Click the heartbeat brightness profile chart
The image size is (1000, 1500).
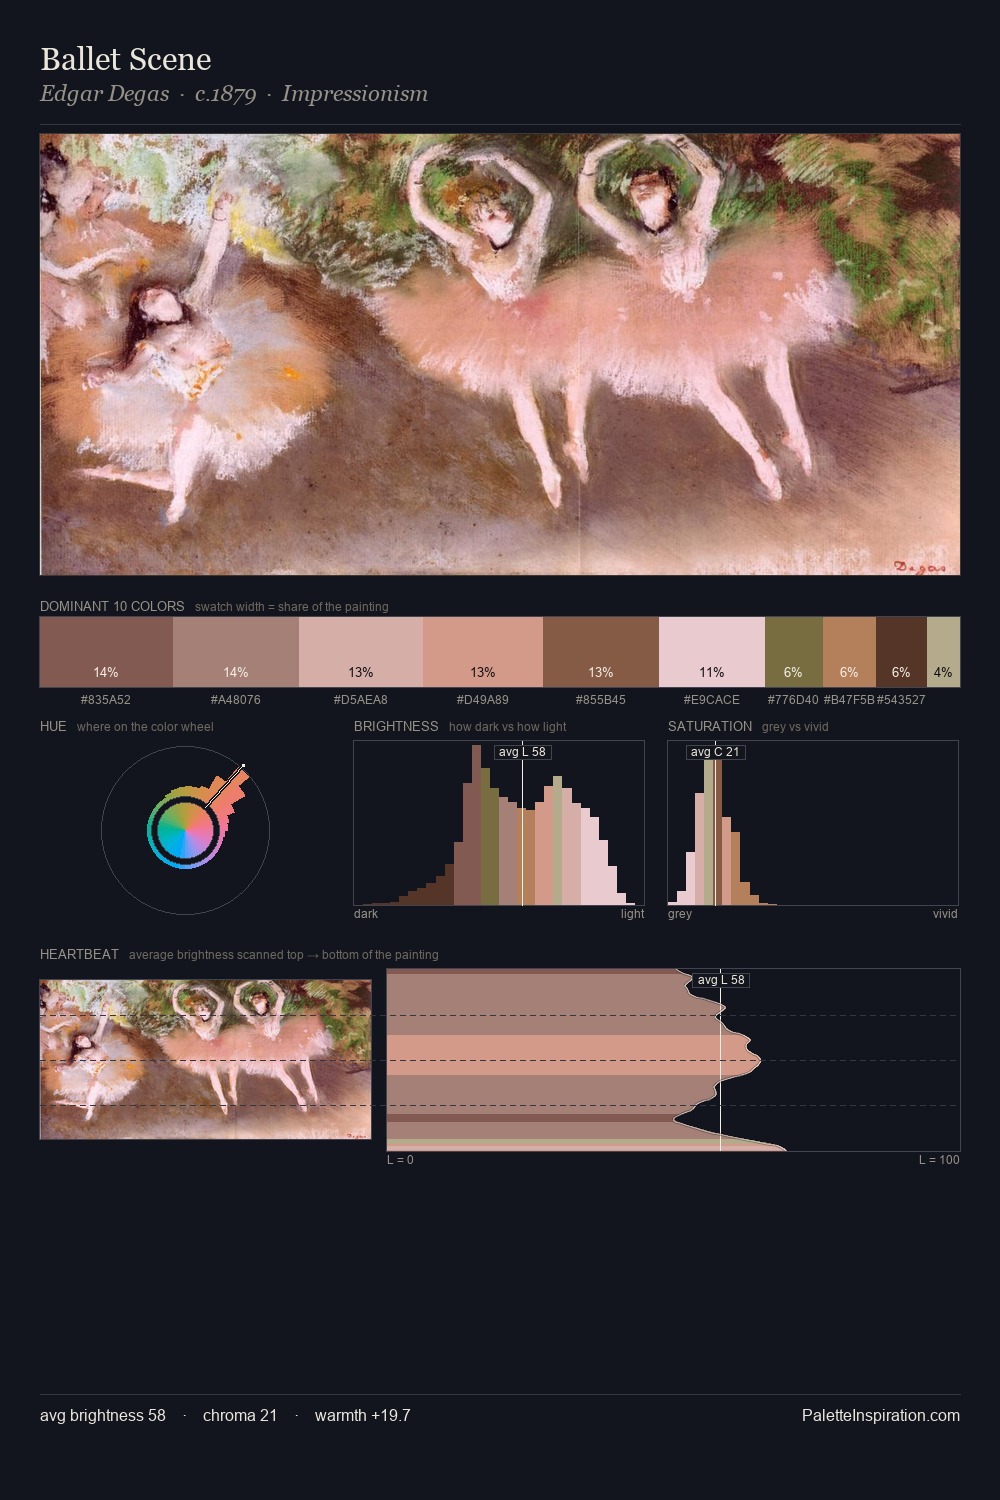click(x=673, y=1060)
